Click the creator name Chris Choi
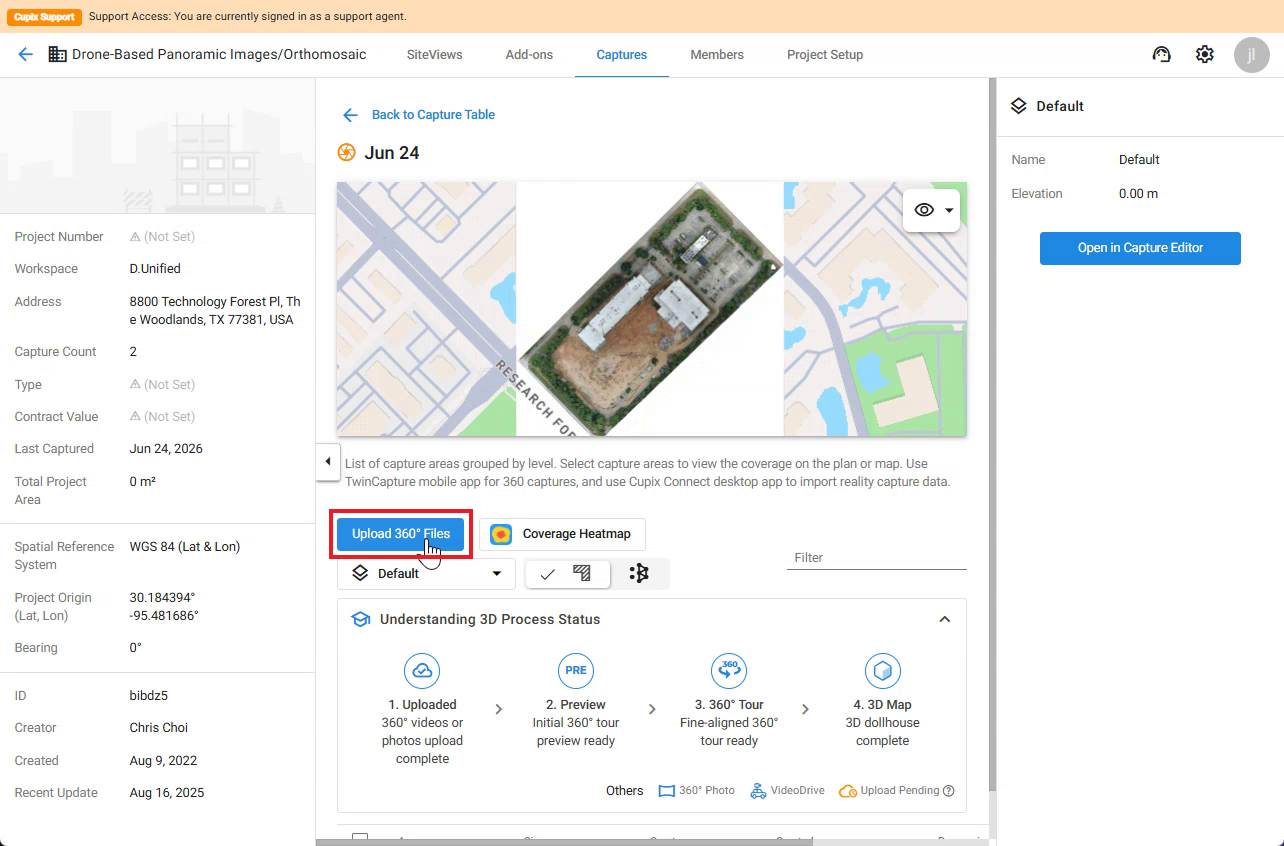Screen dimensions: 1284x846 159,728
